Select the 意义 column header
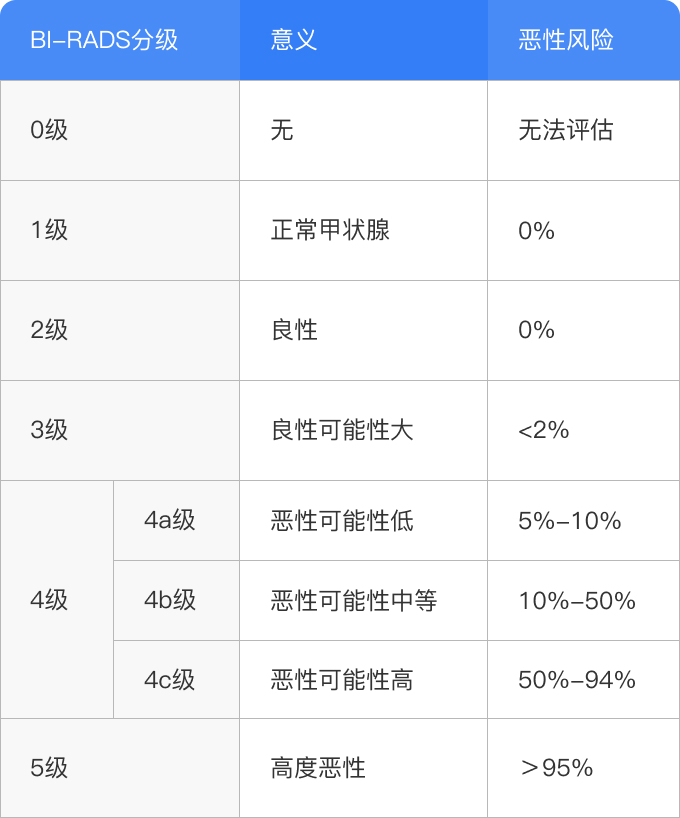 [294, 40]
